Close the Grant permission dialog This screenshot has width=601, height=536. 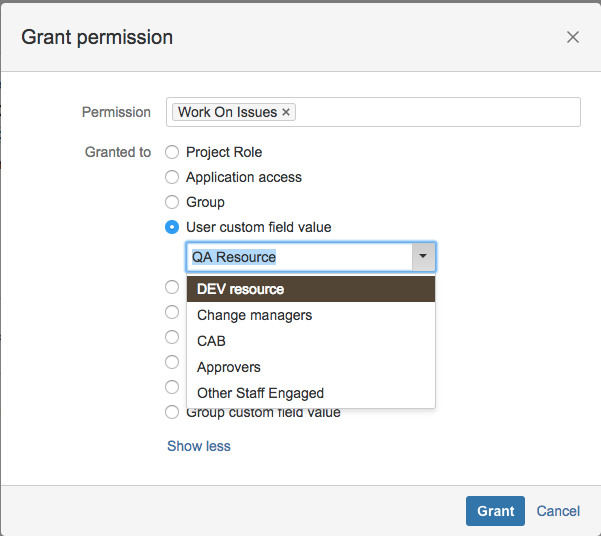[573, 37]
